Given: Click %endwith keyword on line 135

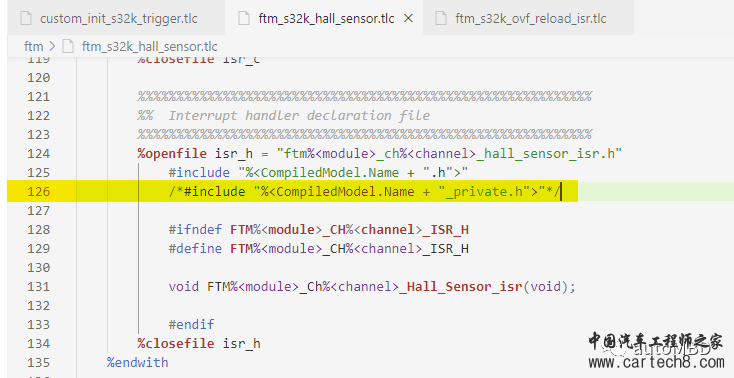Looking at the screenshot, I should (x=137, y=363).
